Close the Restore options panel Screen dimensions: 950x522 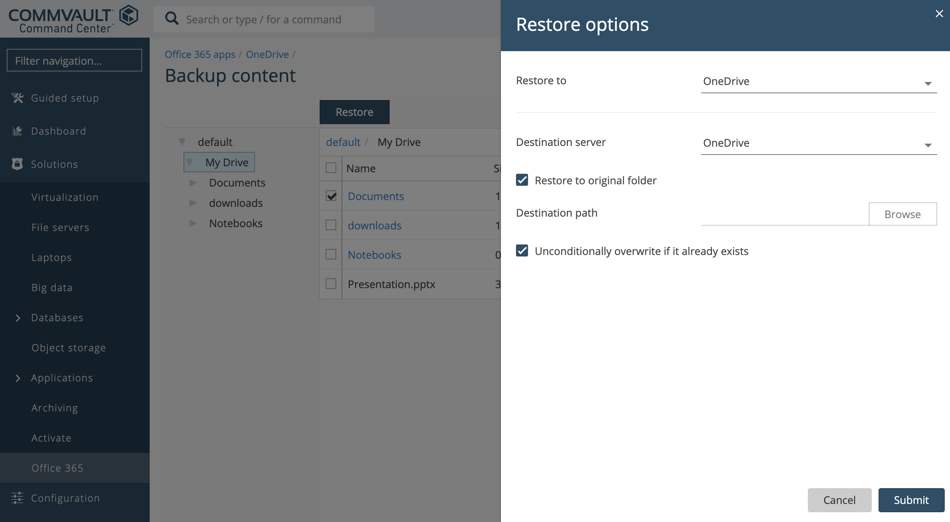[939, 13]
